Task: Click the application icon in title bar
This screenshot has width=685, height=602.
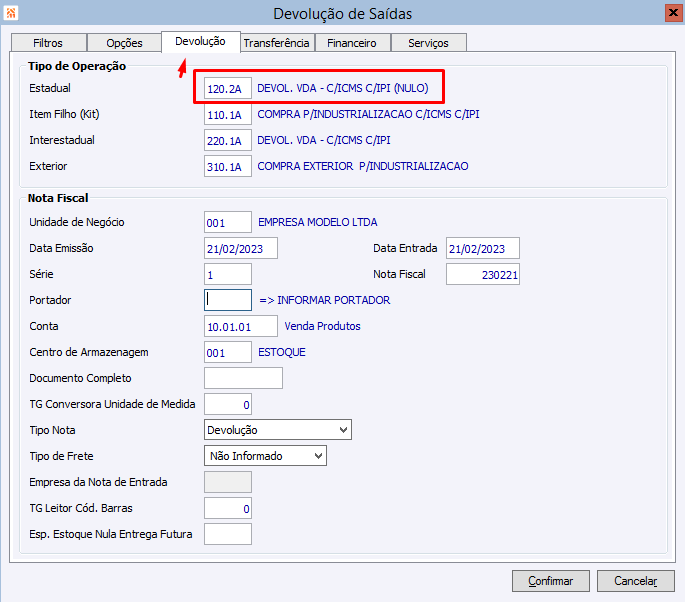Action: [x=11, y=13]
